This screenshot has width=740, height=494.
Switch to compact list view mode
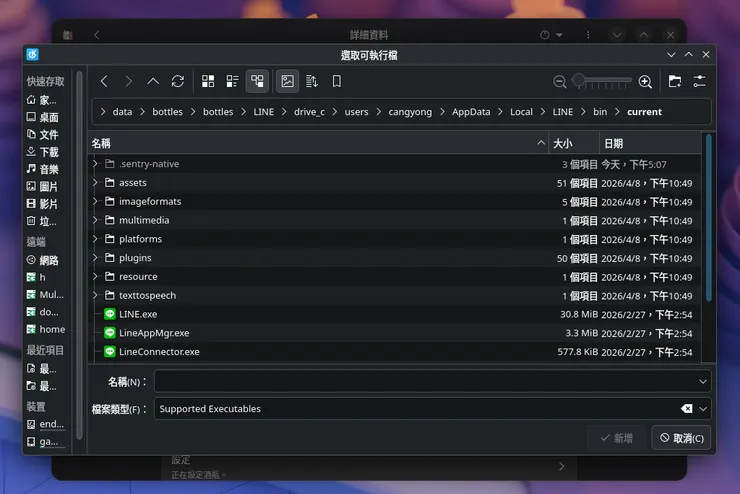pos(232,81)
